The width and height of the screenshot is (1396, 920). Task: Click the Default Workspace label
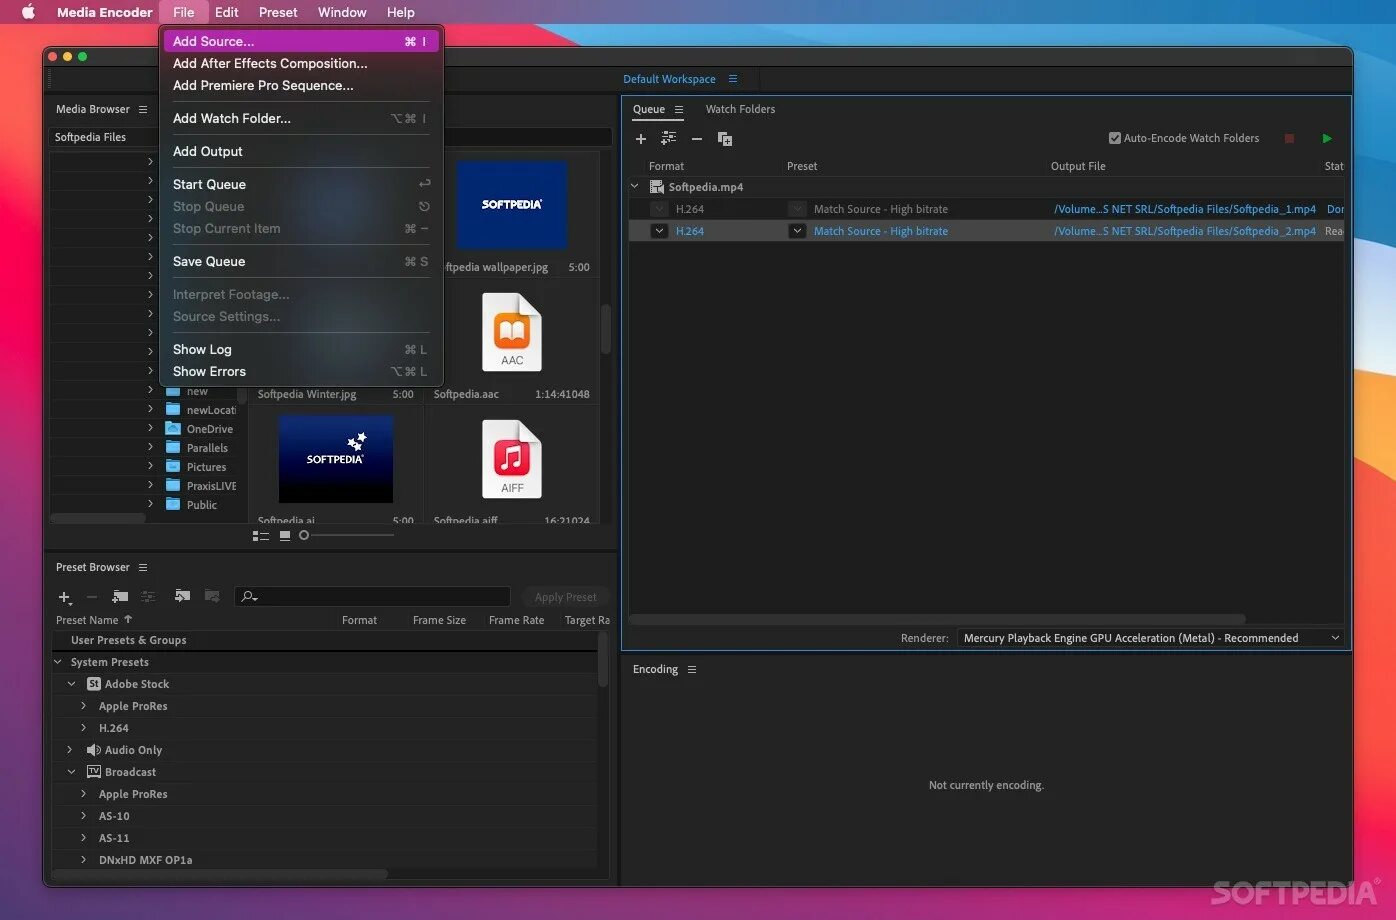(x=669, y=79)
